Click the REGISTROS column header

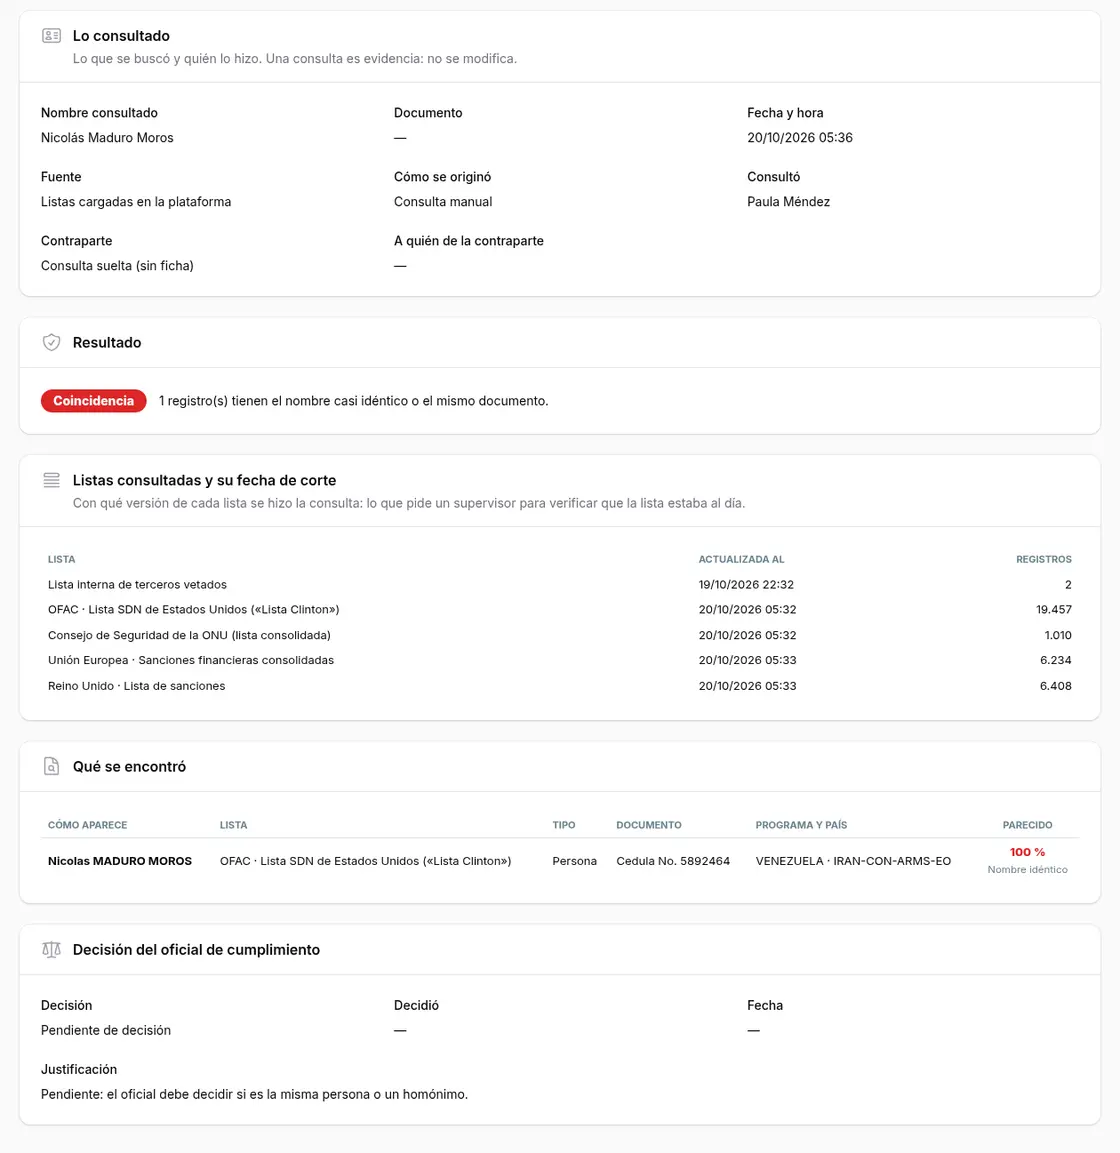(1044, 560)
